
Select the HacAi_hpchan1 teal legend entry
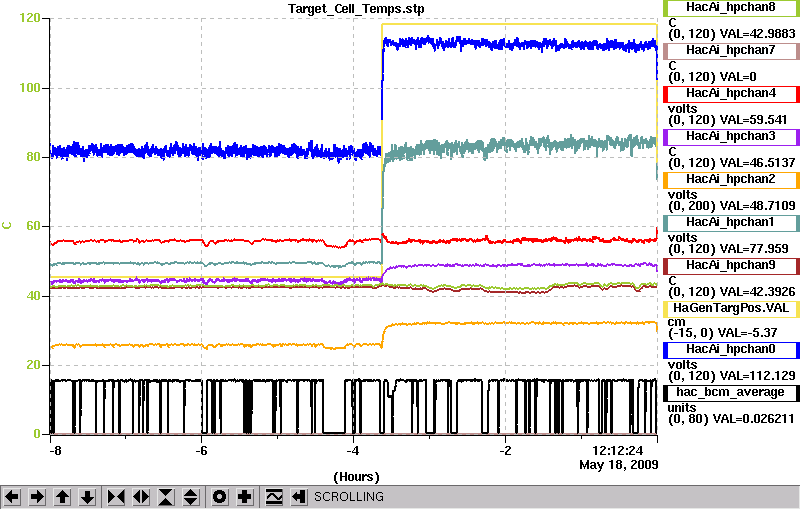pyautogui.click(x=731, y=222)
